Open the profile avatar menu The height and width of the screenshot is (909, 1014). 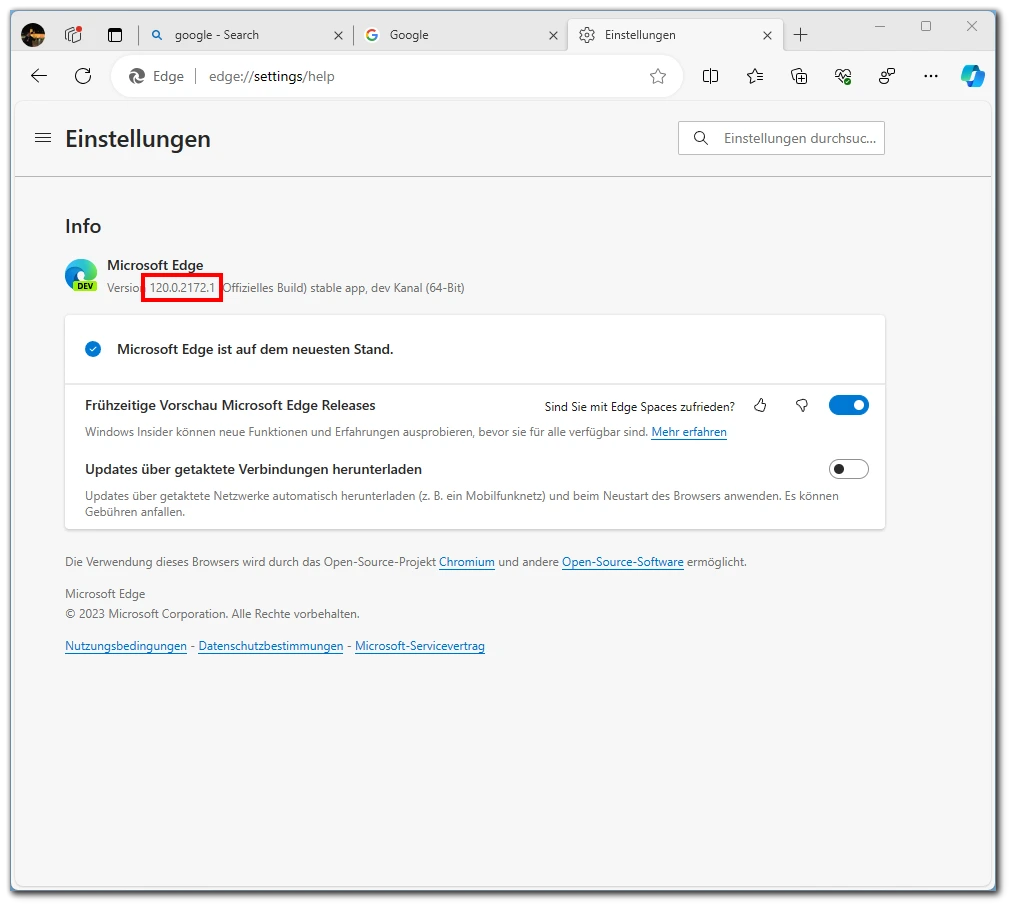click(33, 35)
